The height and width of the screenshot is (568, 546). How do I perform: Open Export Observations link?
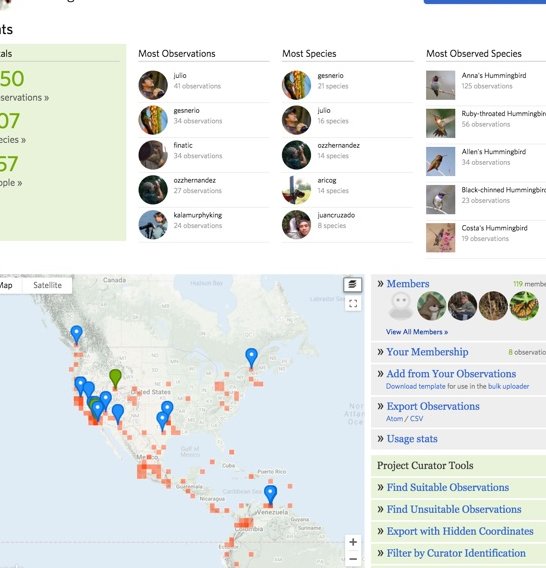pyautogui.click(x=433, y=406)
